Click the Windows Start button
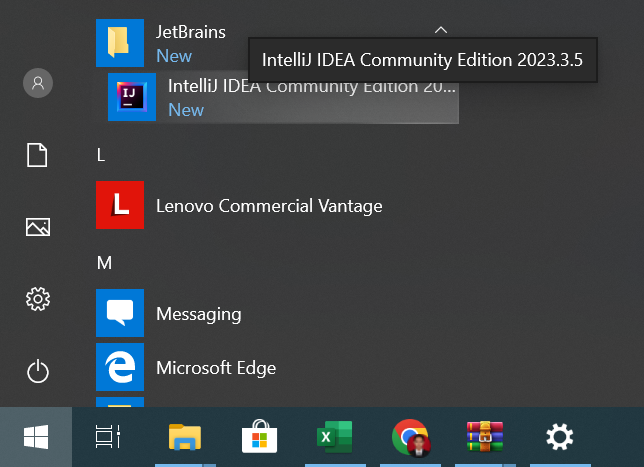Image resolution: width=644 pixels, height=467 pixels. coord(36,437)
